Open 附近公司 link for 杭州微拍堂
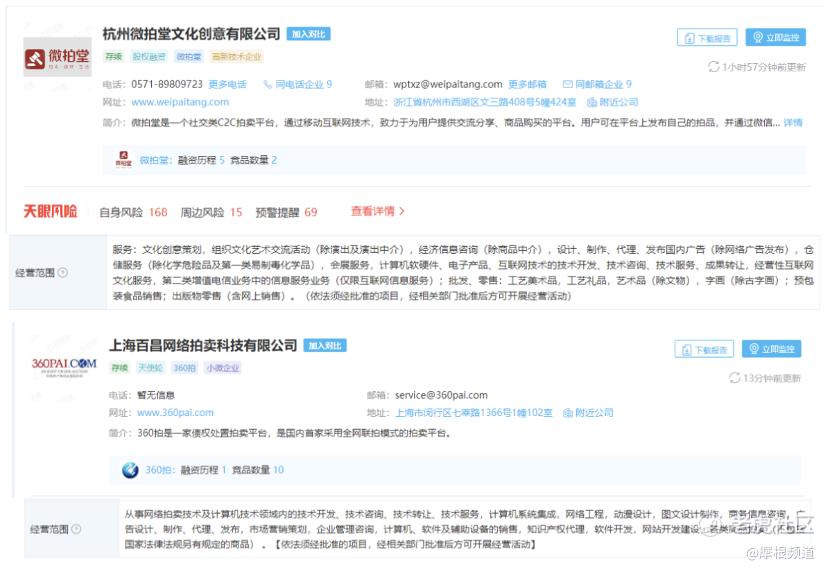 [619, 102]
